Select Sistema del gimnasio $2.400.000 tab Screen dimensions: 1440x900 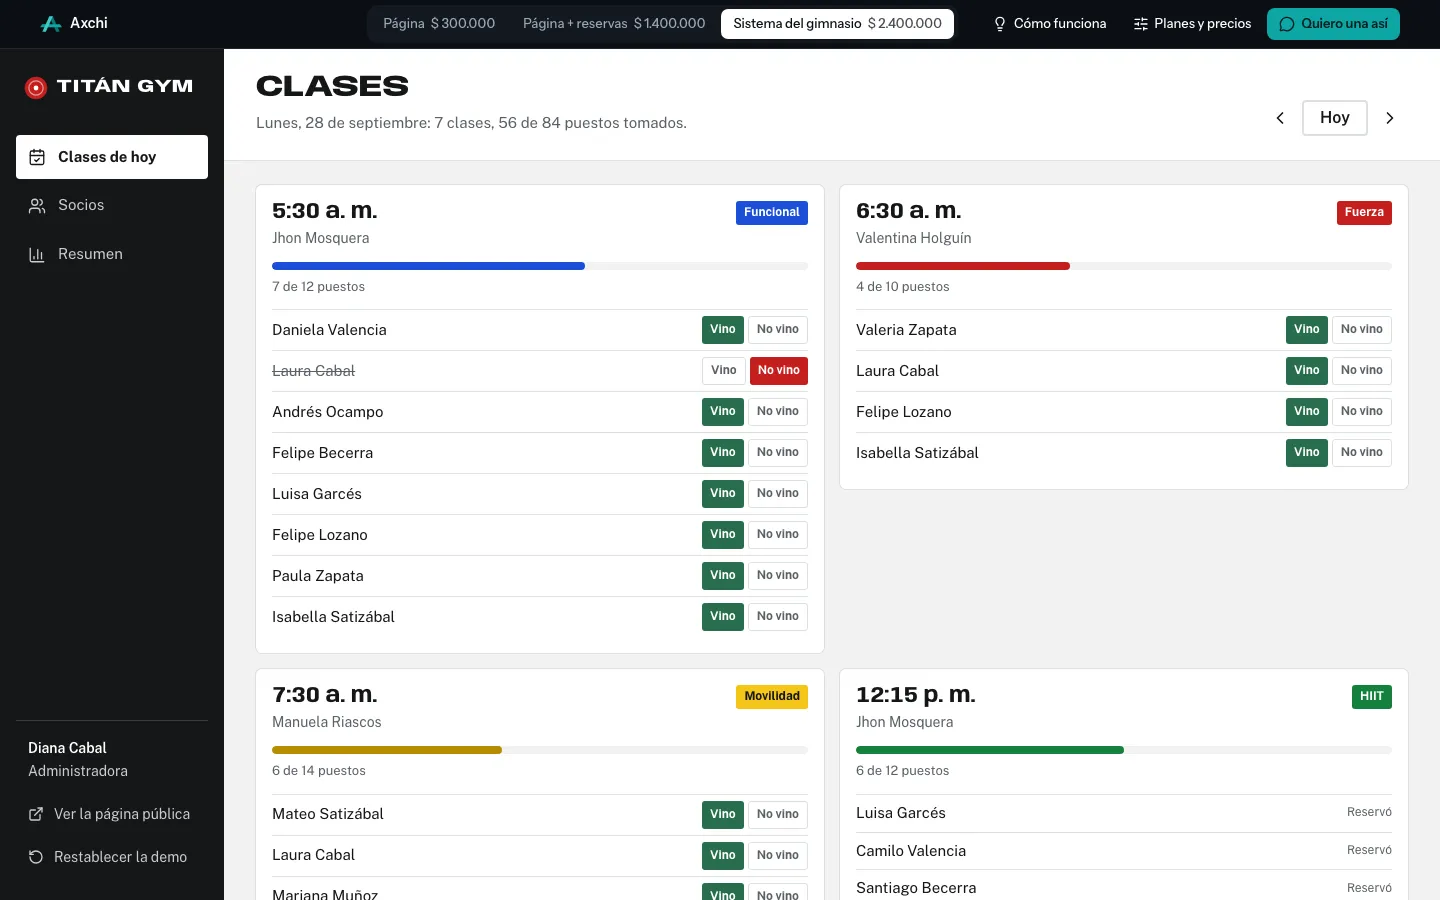click(837, 24)
